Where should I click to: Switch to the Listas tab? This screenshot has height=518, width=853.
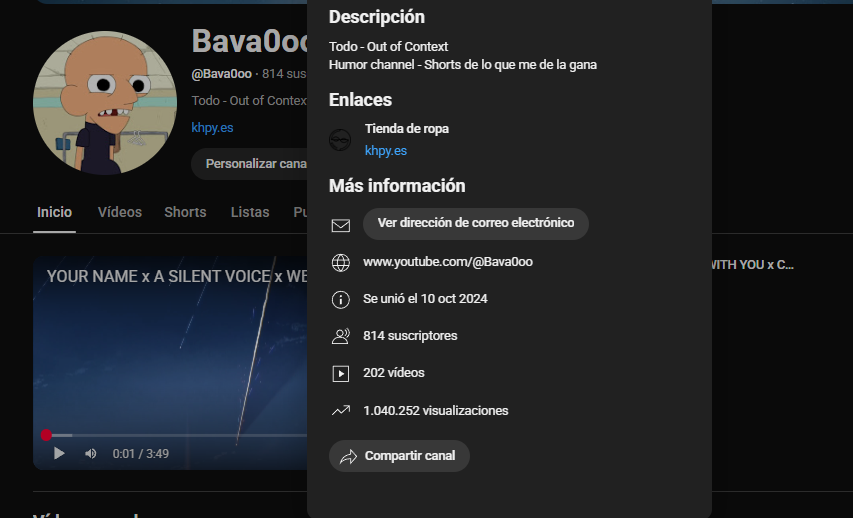tap(250, 212)
